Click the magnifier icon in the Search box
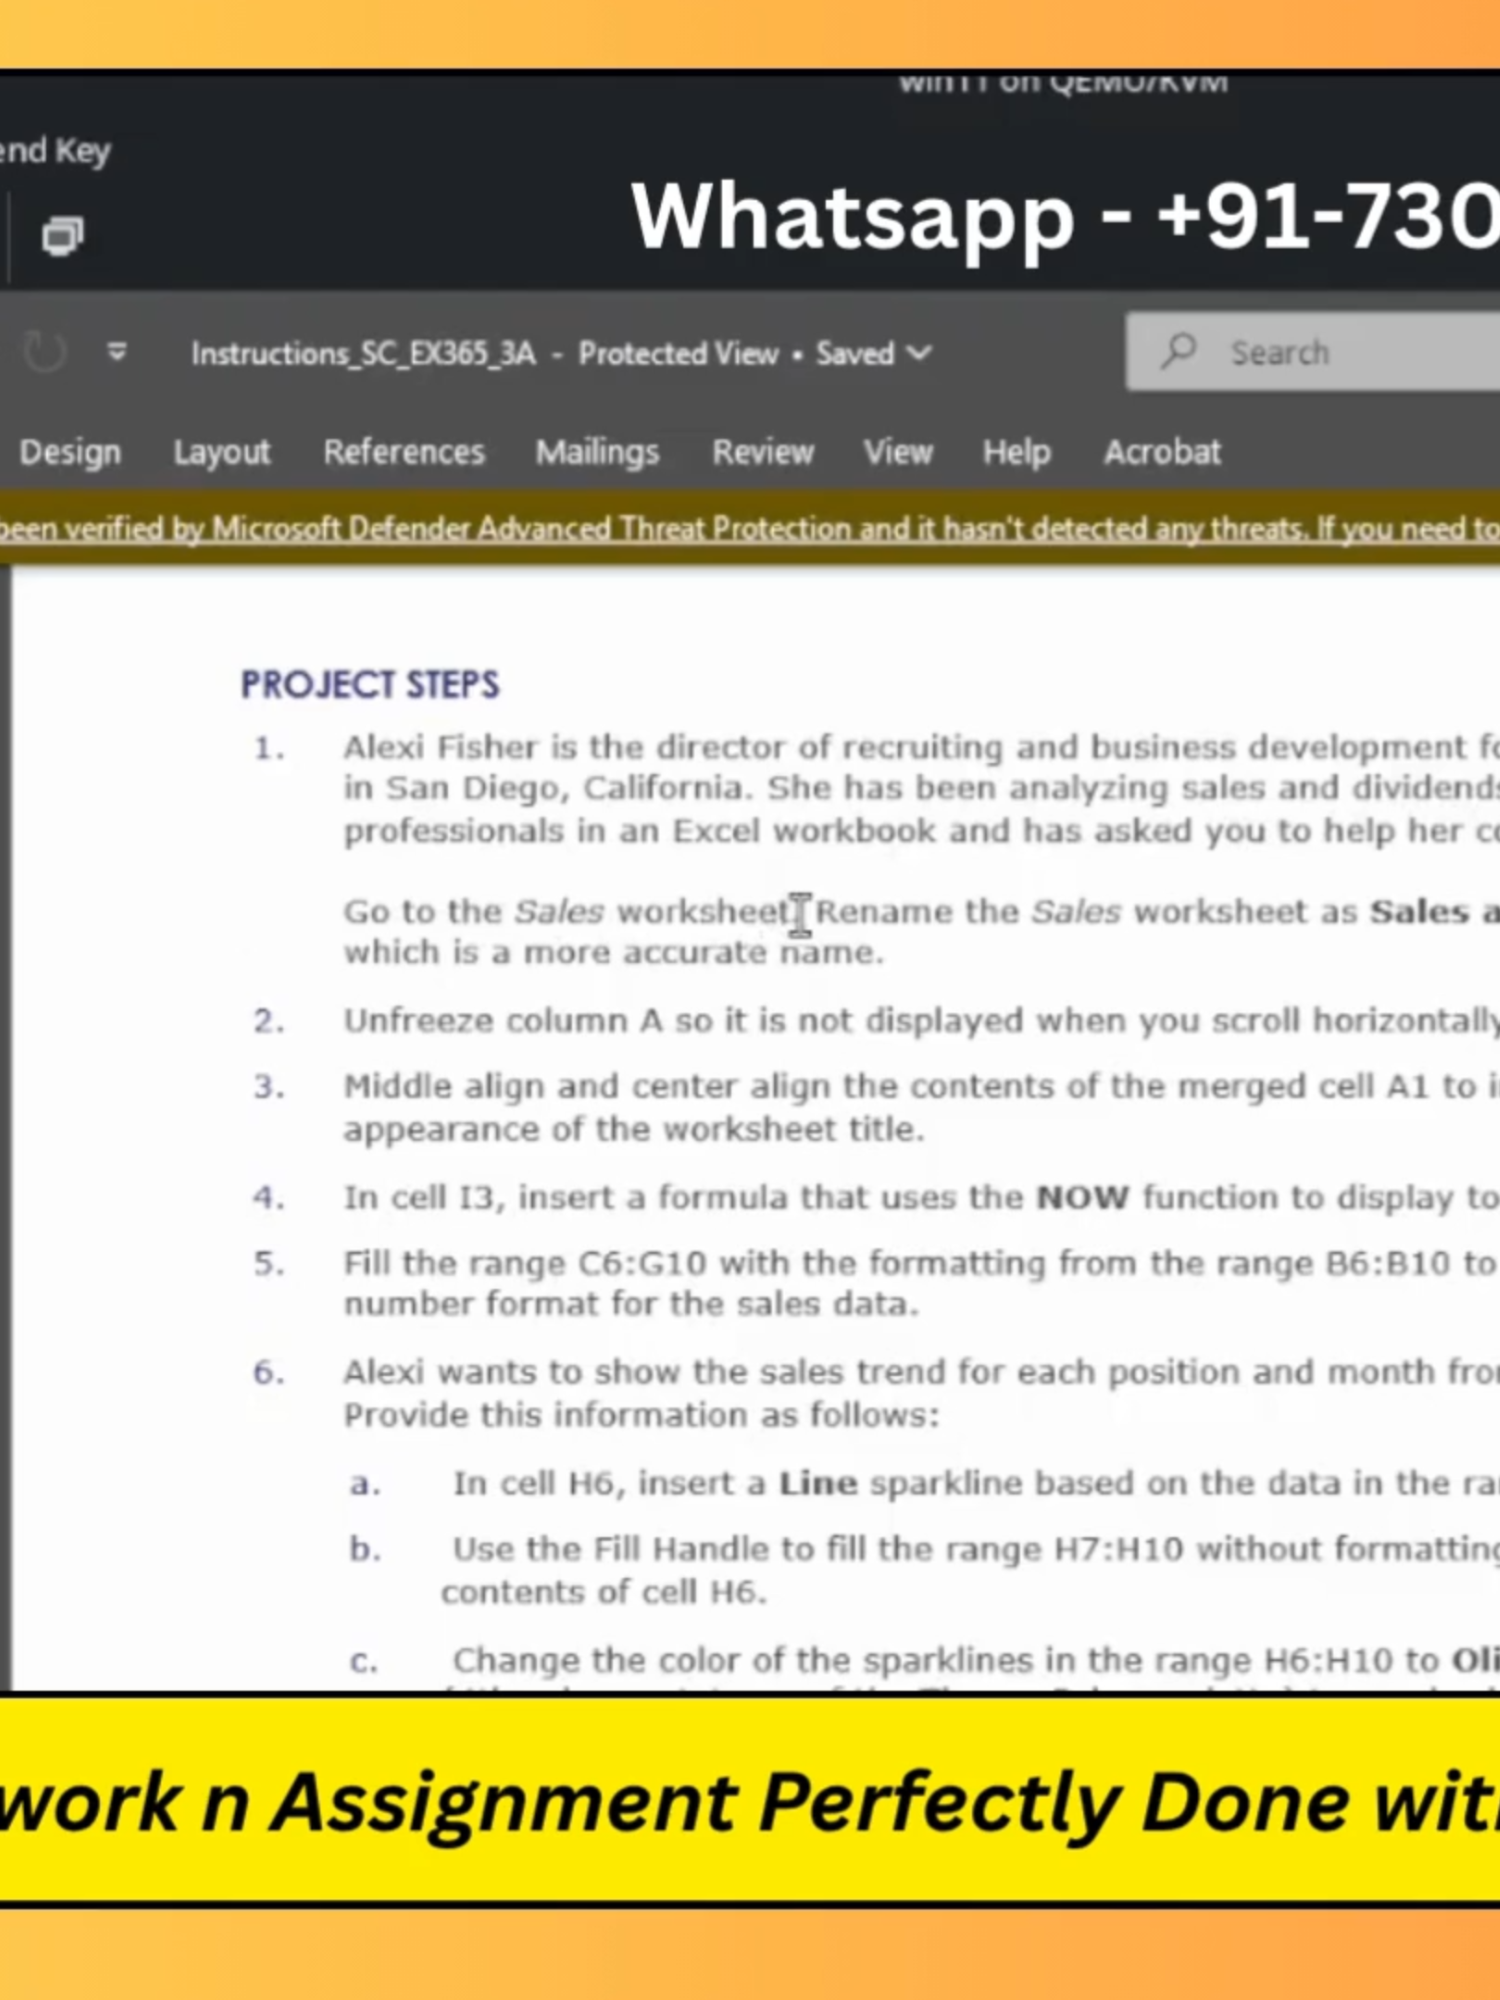Image resolution: width=1500 pixels, height=2000 pixels. click(x=1179, y=351)
